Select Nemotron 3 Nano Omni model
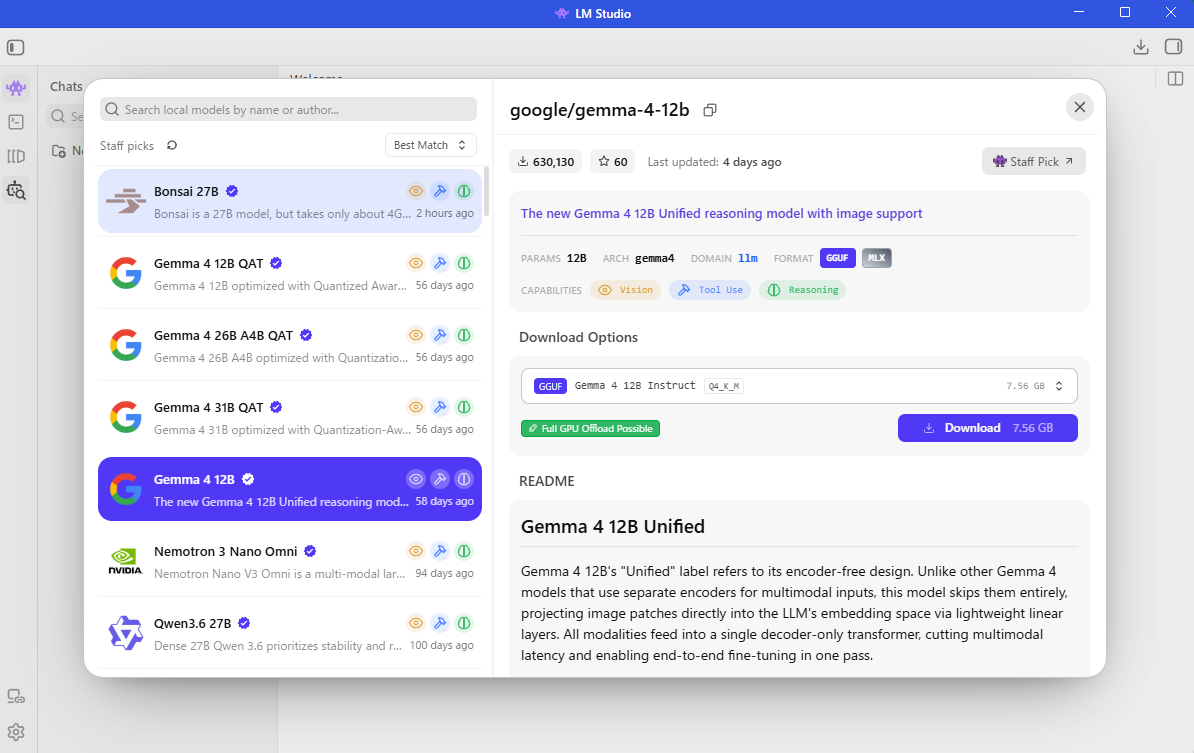 290,561
